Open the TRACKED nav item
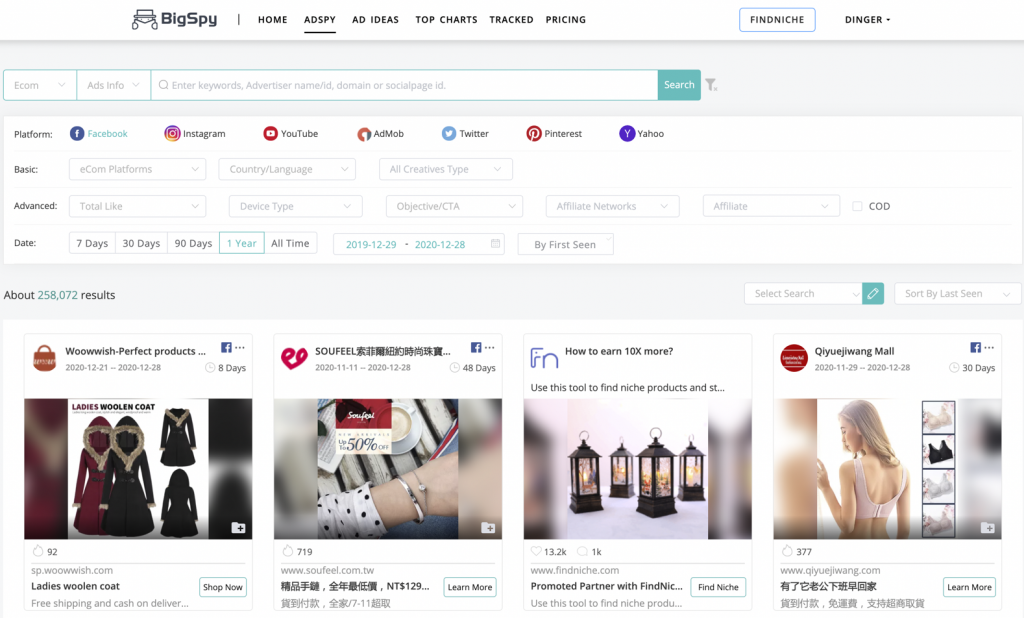This screenshot has height=618, width=1024. [511, 20]
